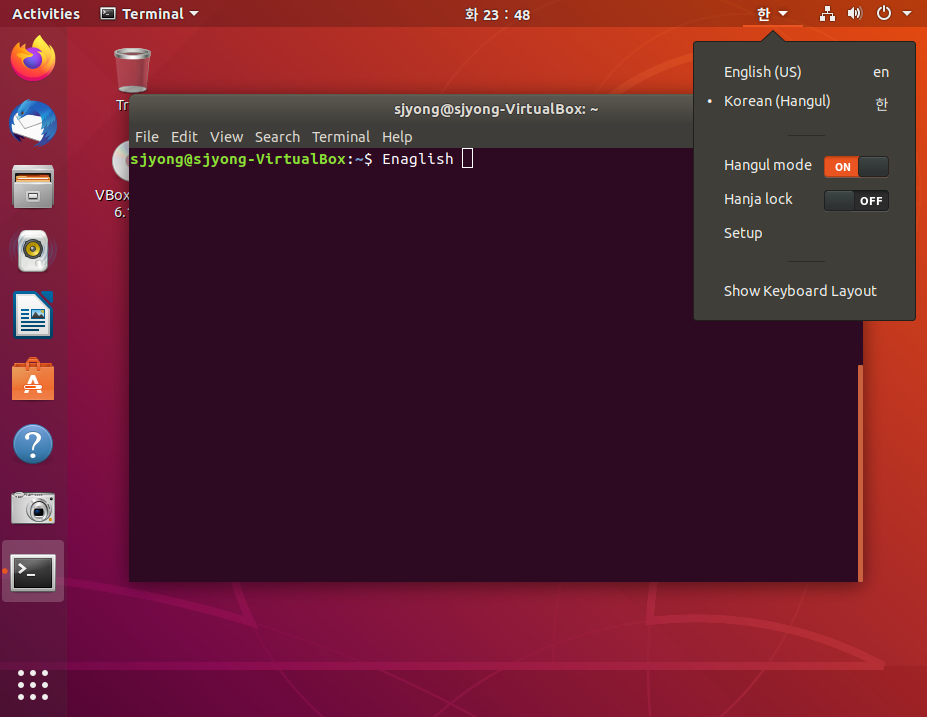This screenshot has width=927, height=717.
Task: Click the volume speaker icon in the top bar
Action: pos(855,13)
